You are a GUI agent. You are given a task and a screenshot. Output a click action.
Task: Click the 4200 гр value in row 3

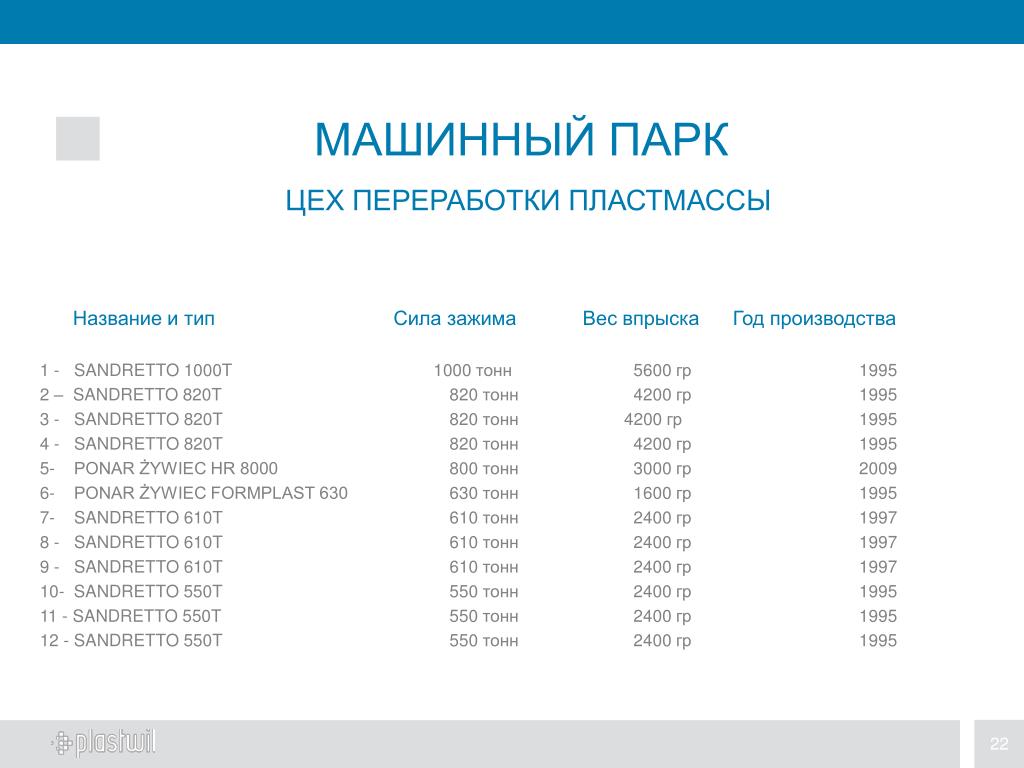652,420
